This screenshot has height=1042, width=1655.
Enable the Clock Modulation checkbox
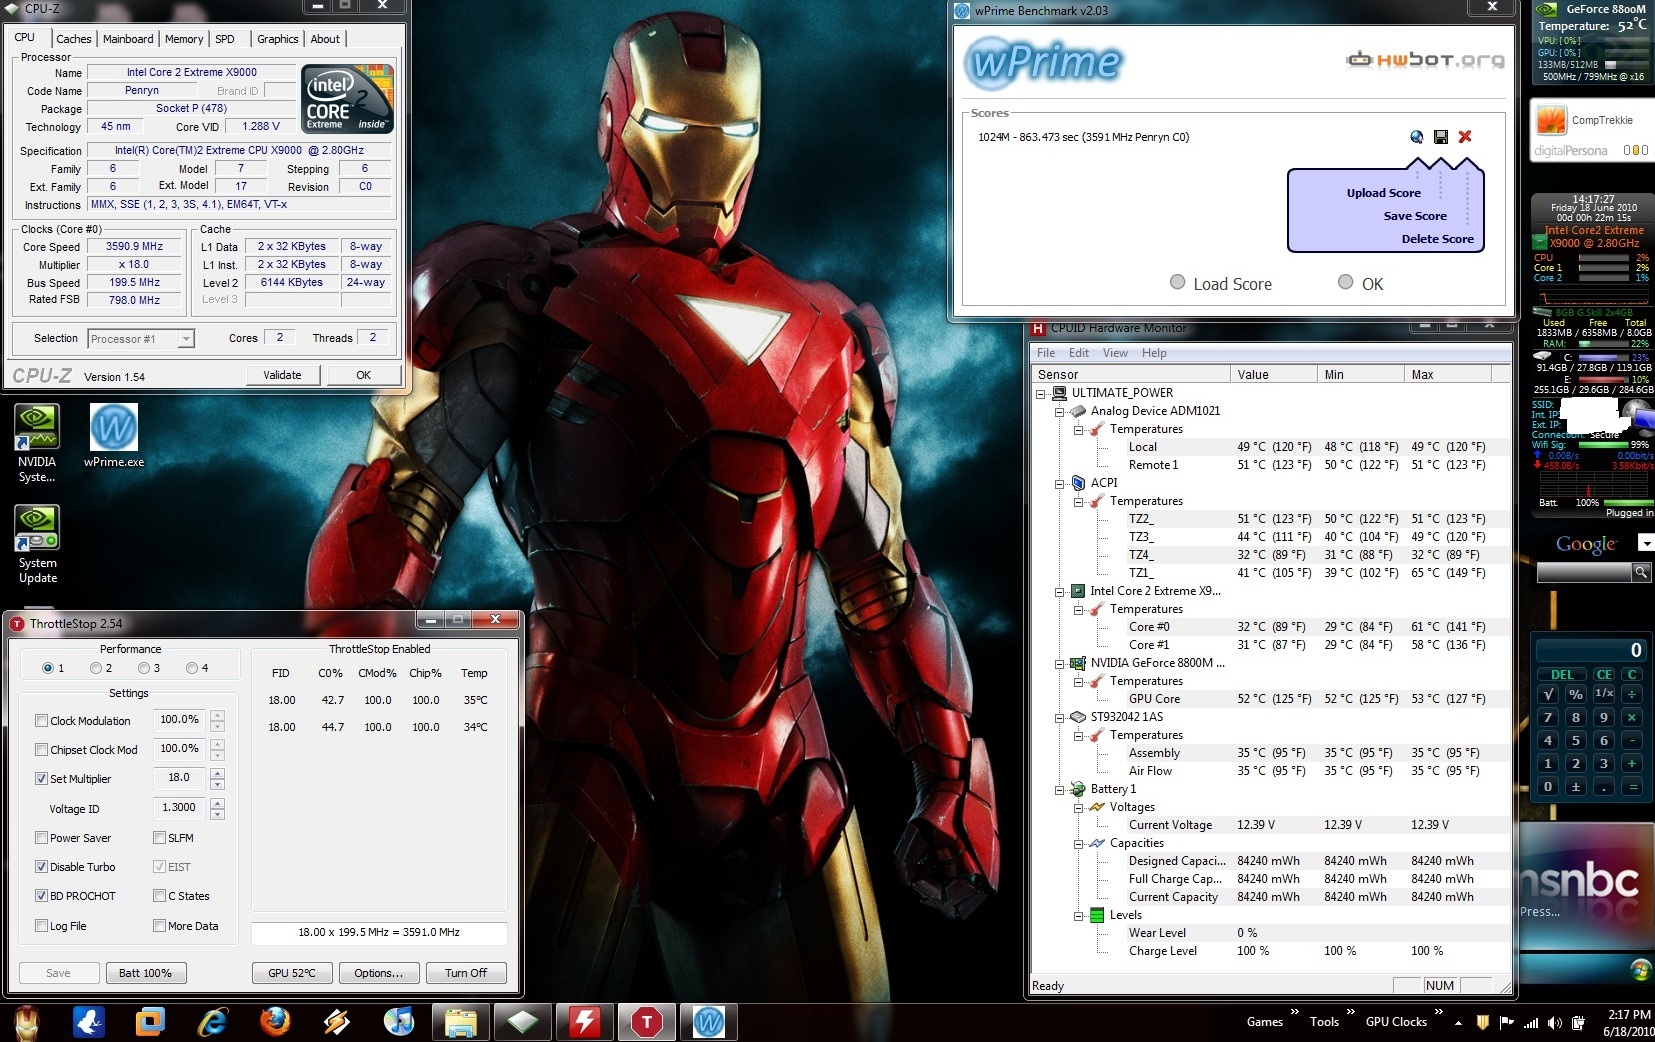click(x=41, y=721)
